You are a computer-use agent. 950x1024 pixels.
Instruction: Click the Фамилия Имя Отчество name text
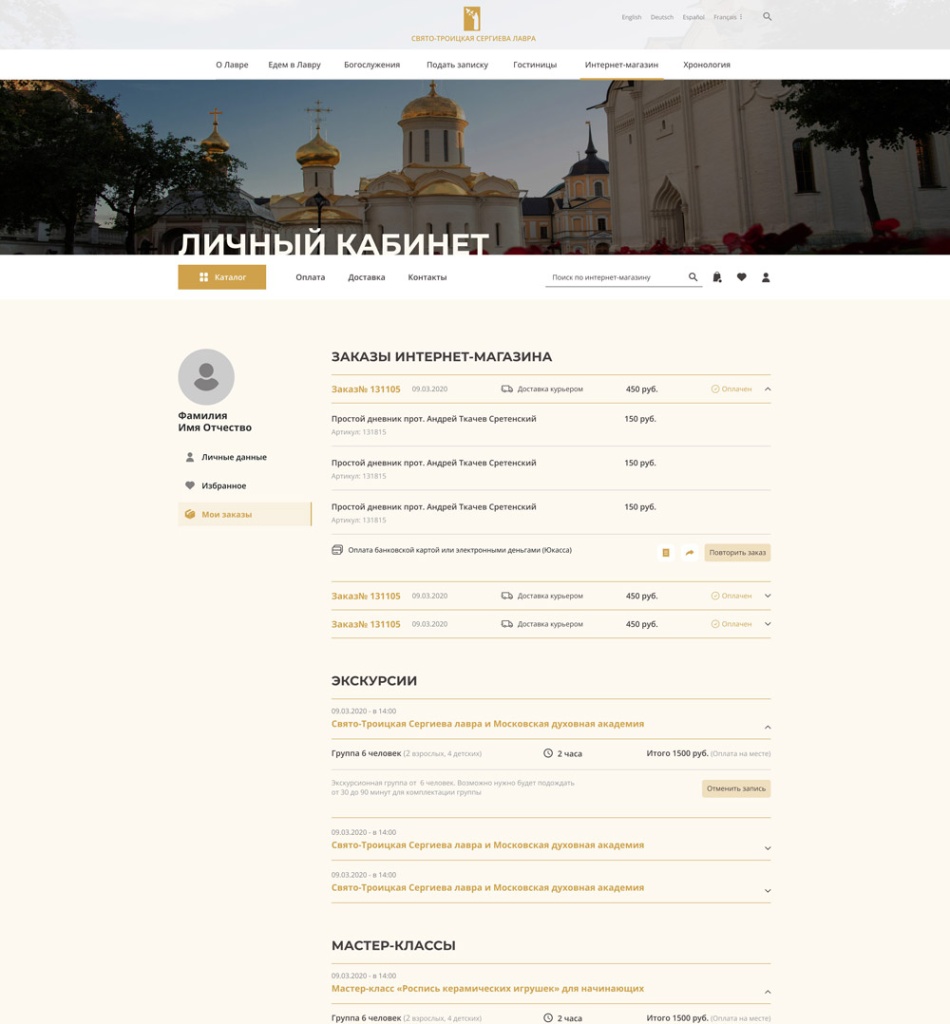[x=215, y=421]
